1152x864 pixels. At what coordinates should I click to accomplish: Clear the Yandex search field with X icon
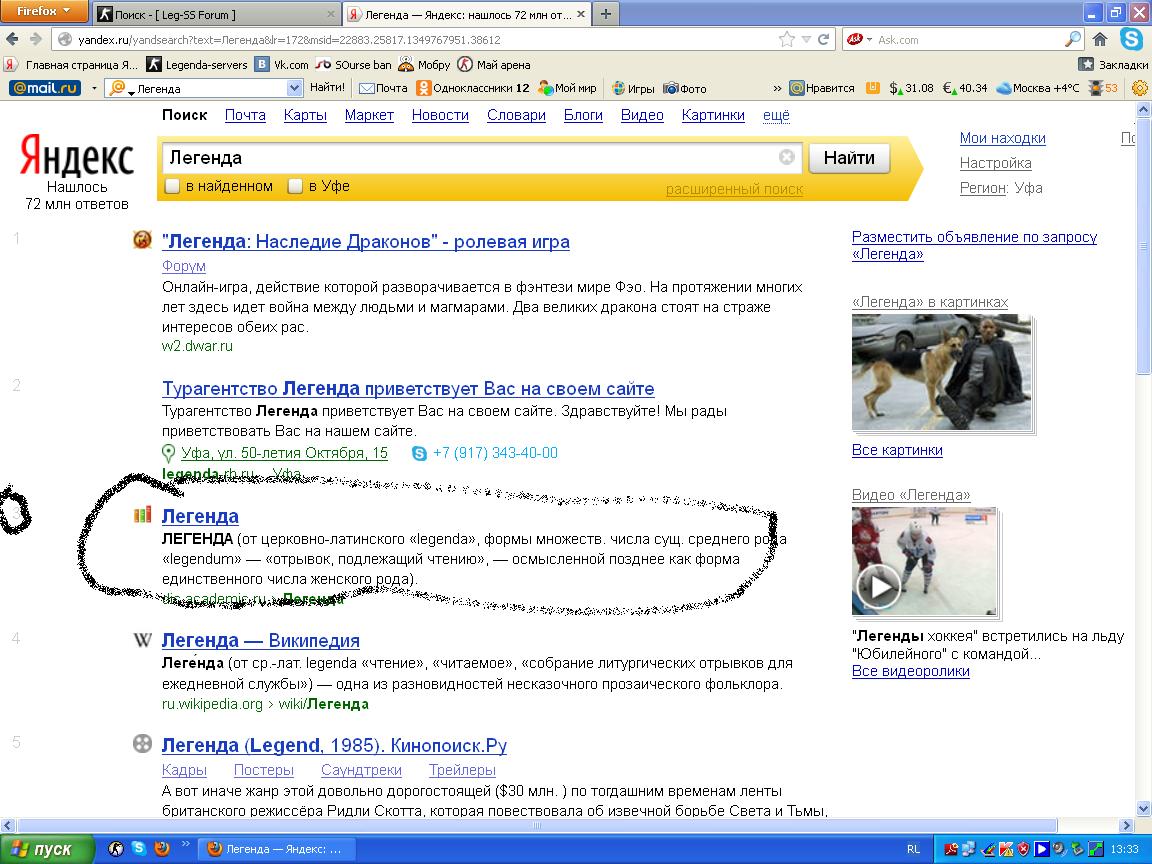pyautogui.click(x=786, y=156)
